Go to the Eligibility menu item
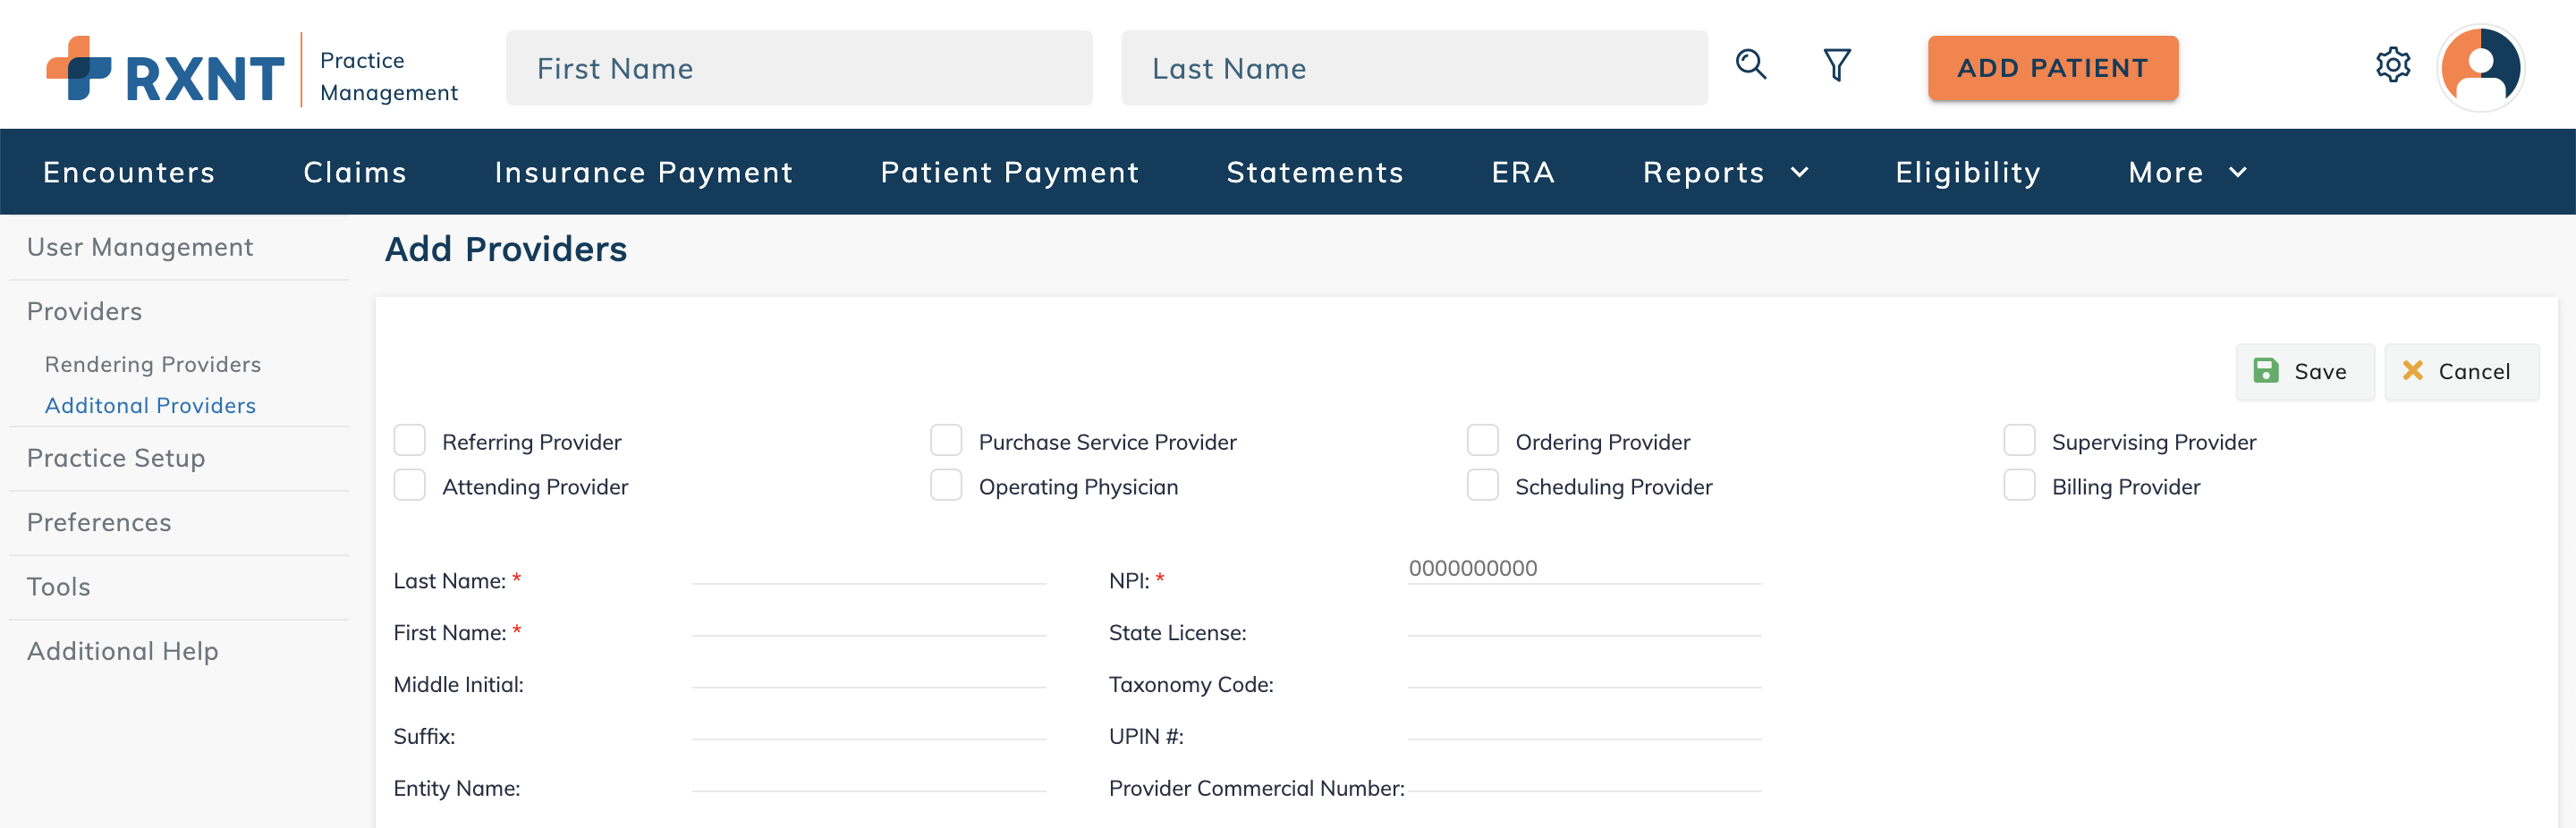 pyautogui.click(x=1967, y=172)
